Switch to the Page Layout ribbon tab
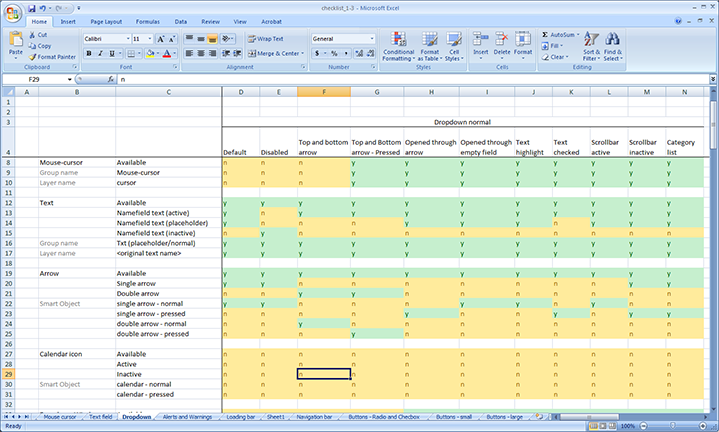The width and height of the screenshot is (719, 432). (x=105, y=20)
